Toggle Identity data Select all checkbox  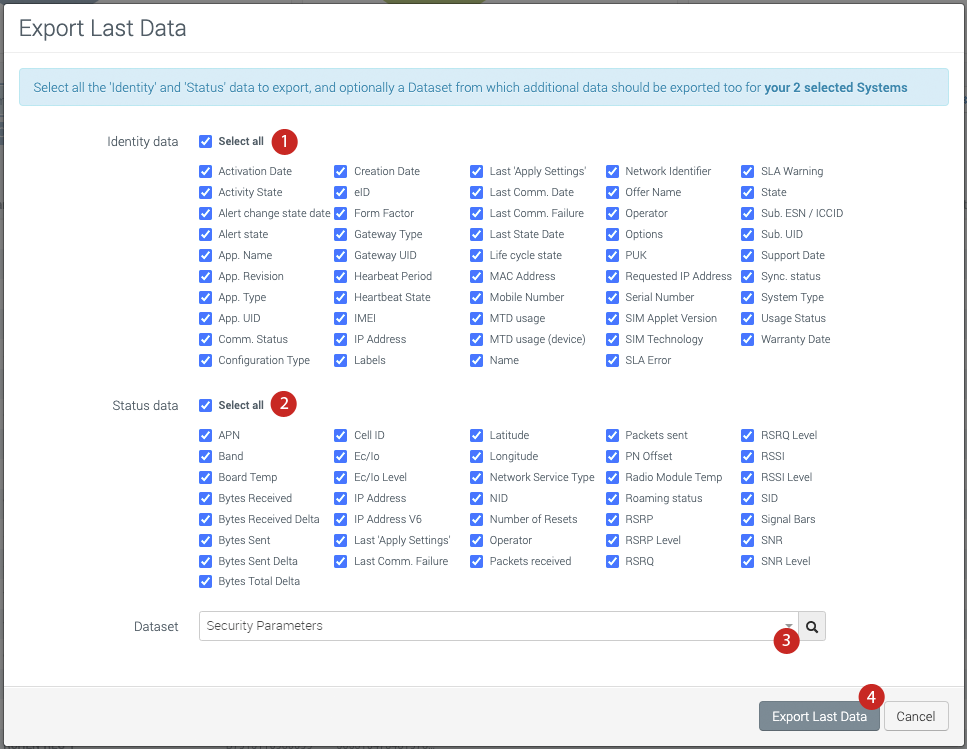[206, 142]
